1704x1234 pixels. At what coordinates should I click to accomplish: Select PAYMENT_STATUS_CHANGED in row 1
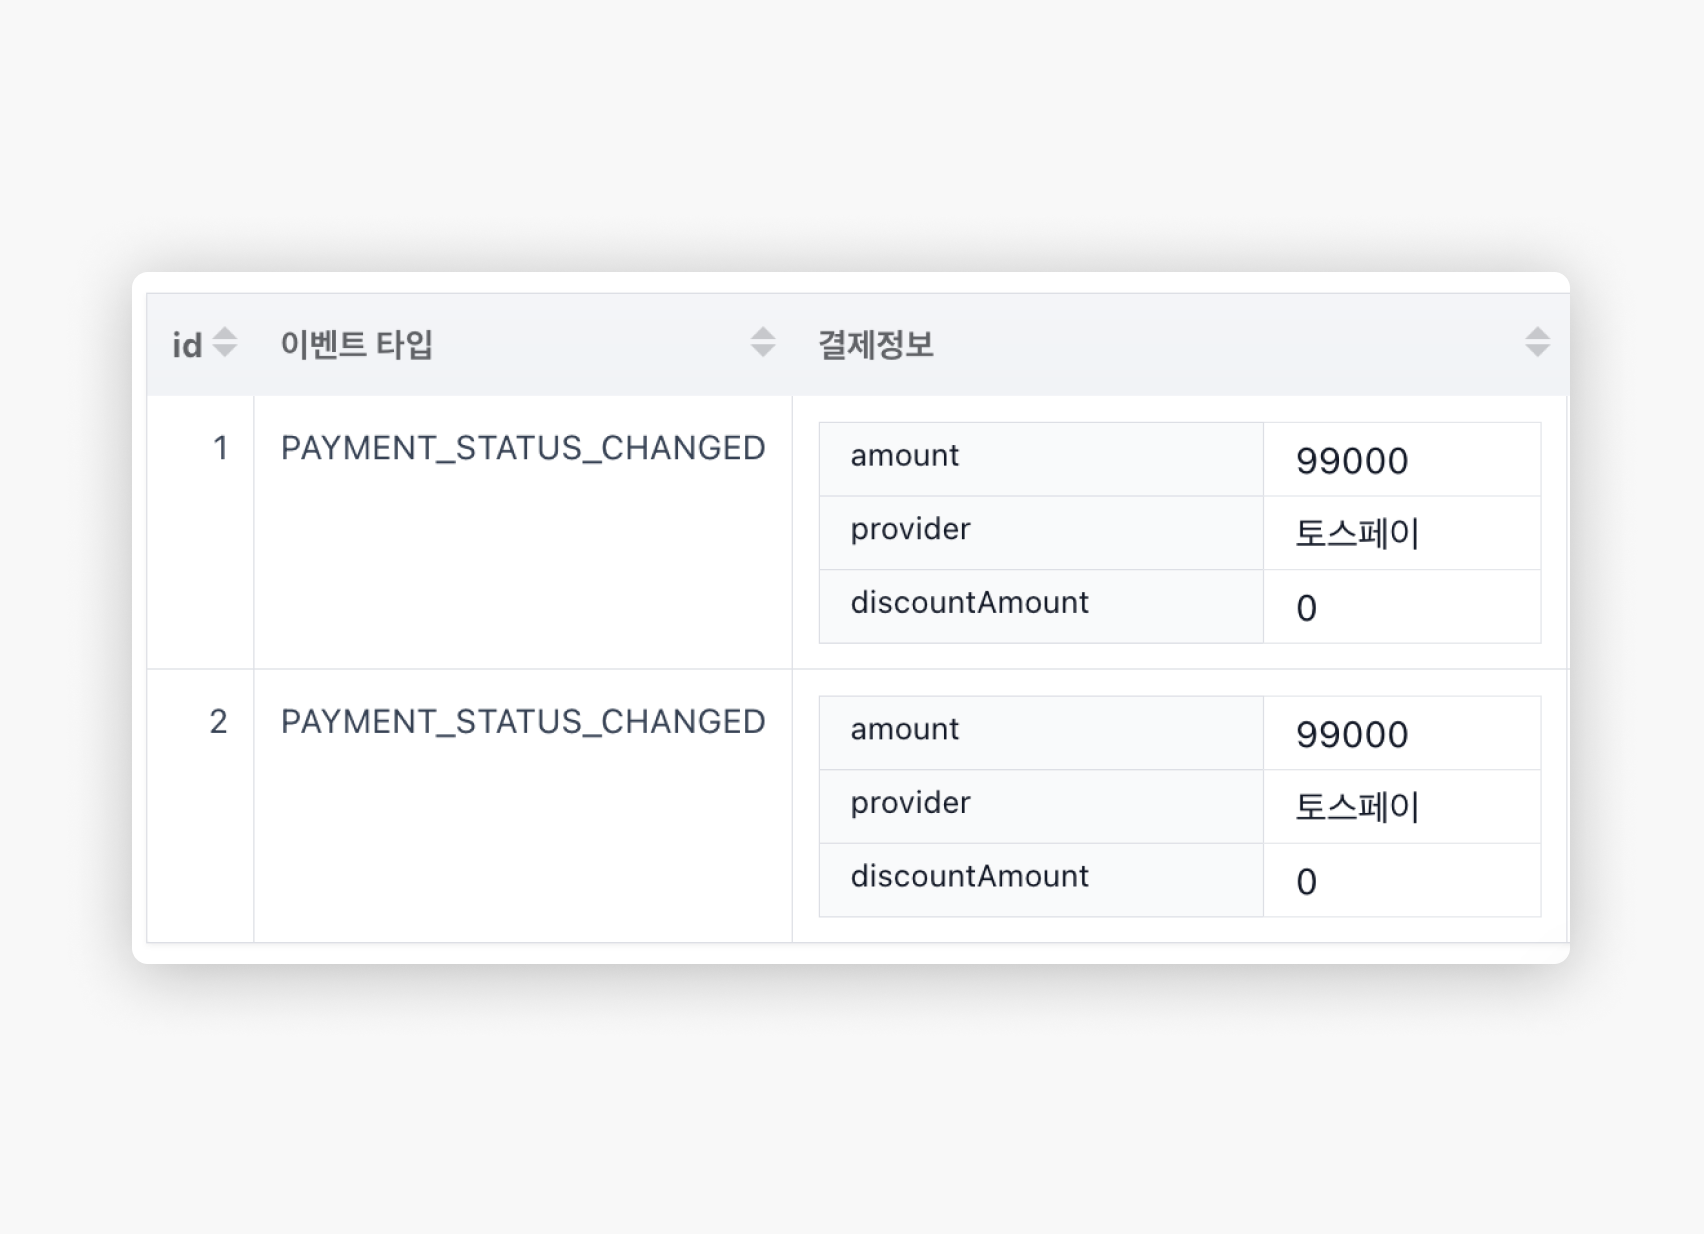coord(523,448)
